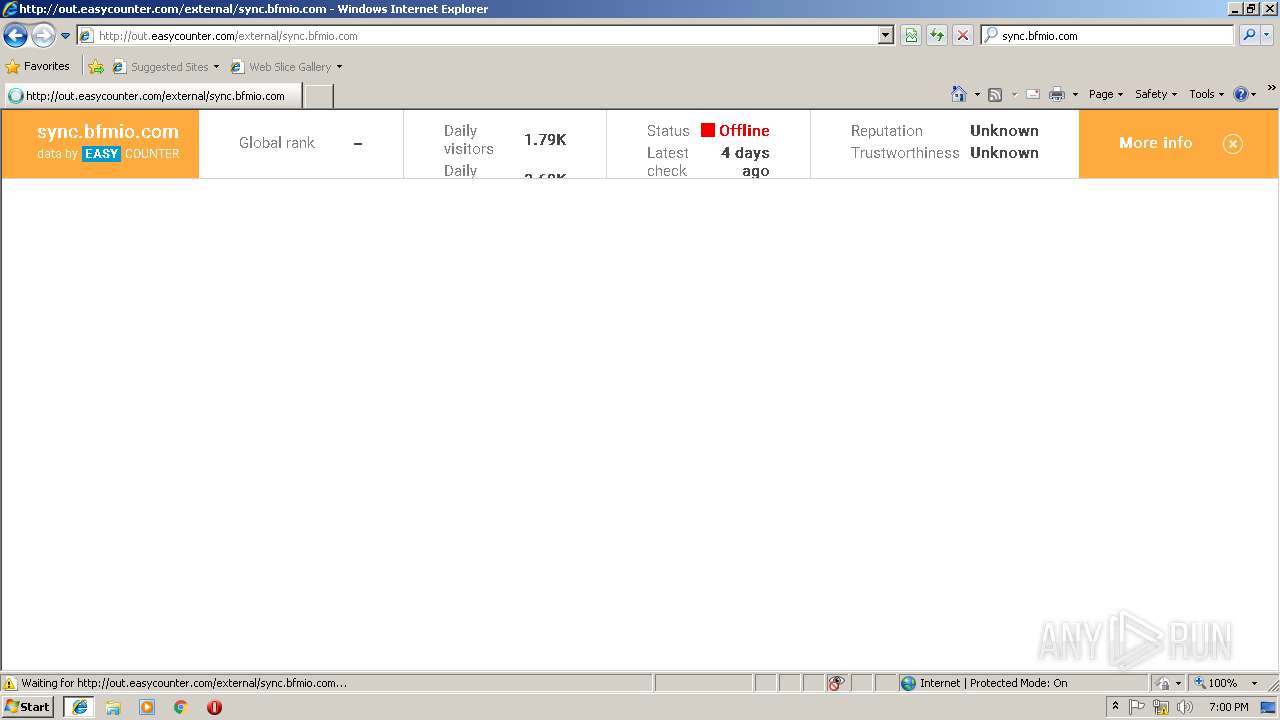Click the red Opera-style taskbar icon
Image resolution: width=1280 pixels, height=720 pixels.
[x=214, y=707]
